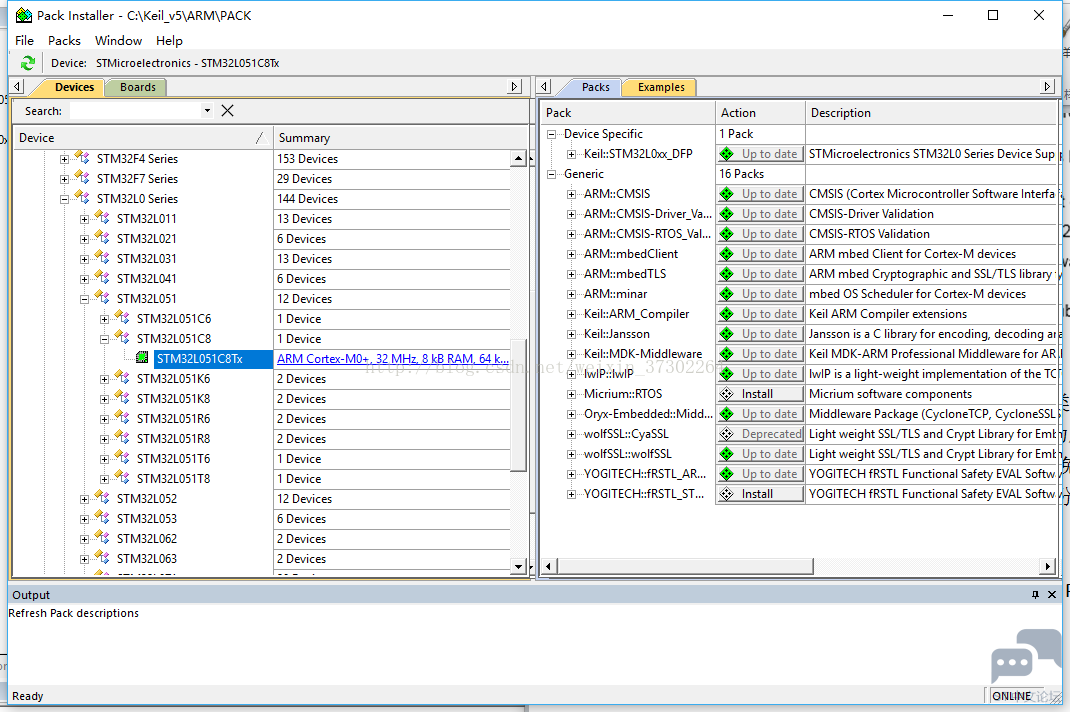Clear the search field with X icon
Image resolution: width=1070 pixels, height=712 pixels.
[227, 111]
